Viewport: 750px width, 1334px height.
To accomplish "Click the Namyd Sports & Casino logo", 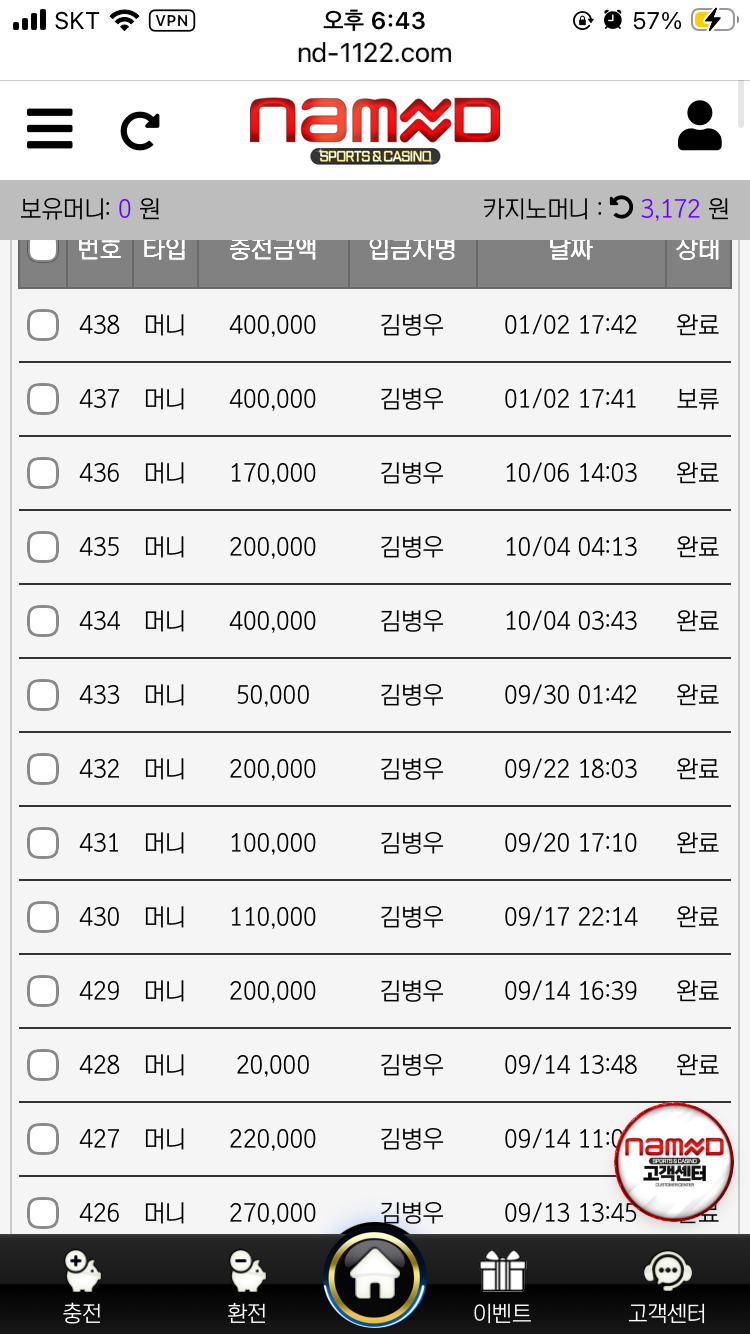I will pos(375,130).
